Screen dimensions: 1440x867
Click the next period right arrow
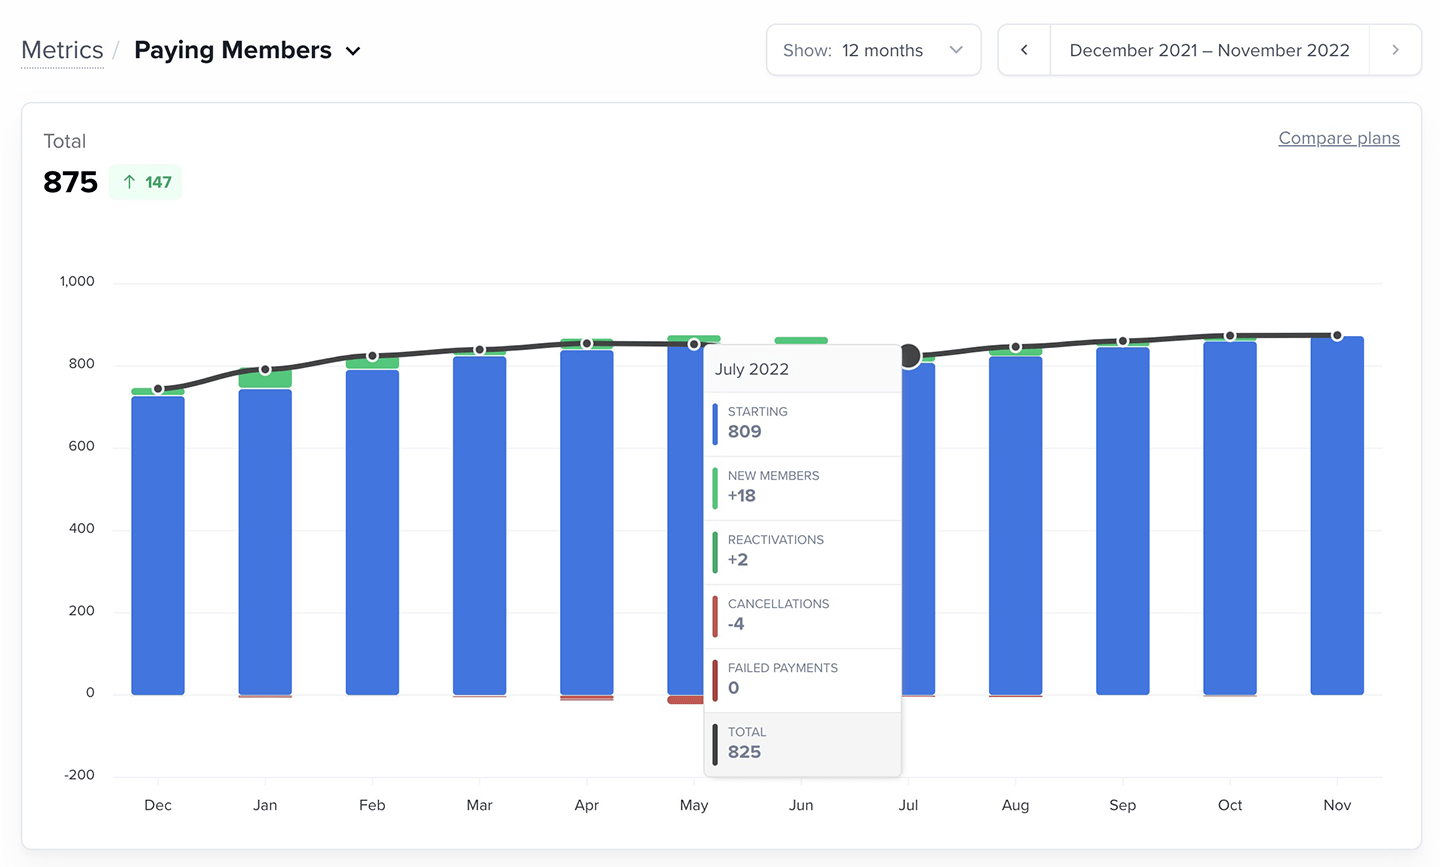click(x=1395, y=49)
